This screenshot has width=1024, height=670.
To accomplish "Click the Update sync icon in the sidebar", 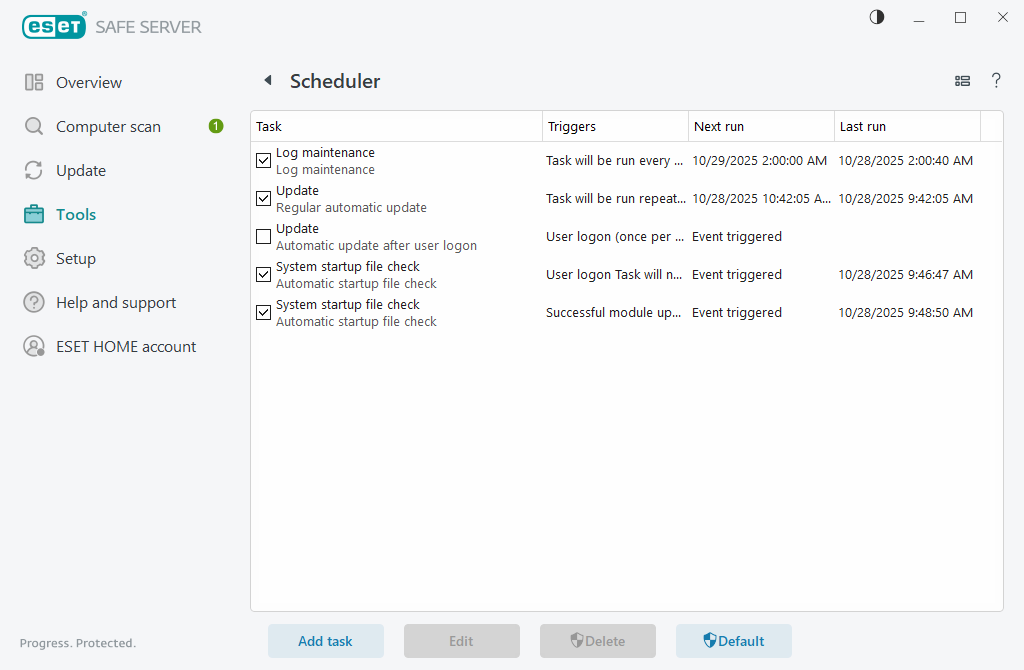I will tap(33, 170).
